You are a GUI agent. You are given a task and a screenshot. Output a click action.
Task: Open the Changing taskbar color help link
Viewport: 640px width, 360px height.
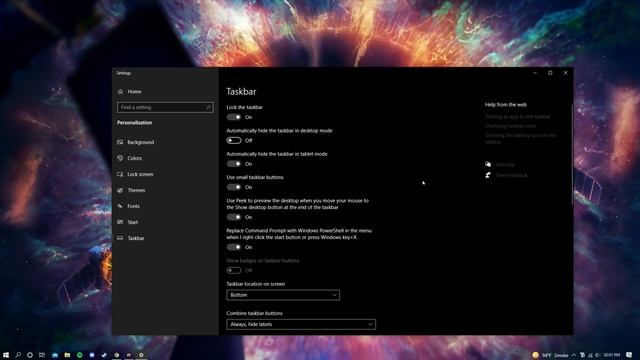(x=510, y=126)
